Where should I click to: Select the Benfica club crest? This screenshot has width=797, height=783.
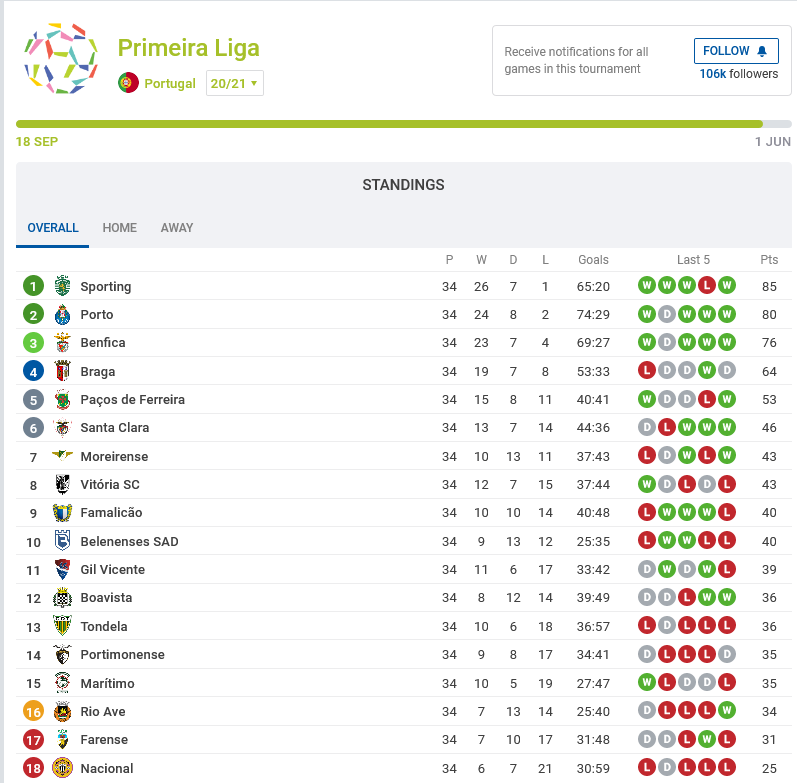63,343
